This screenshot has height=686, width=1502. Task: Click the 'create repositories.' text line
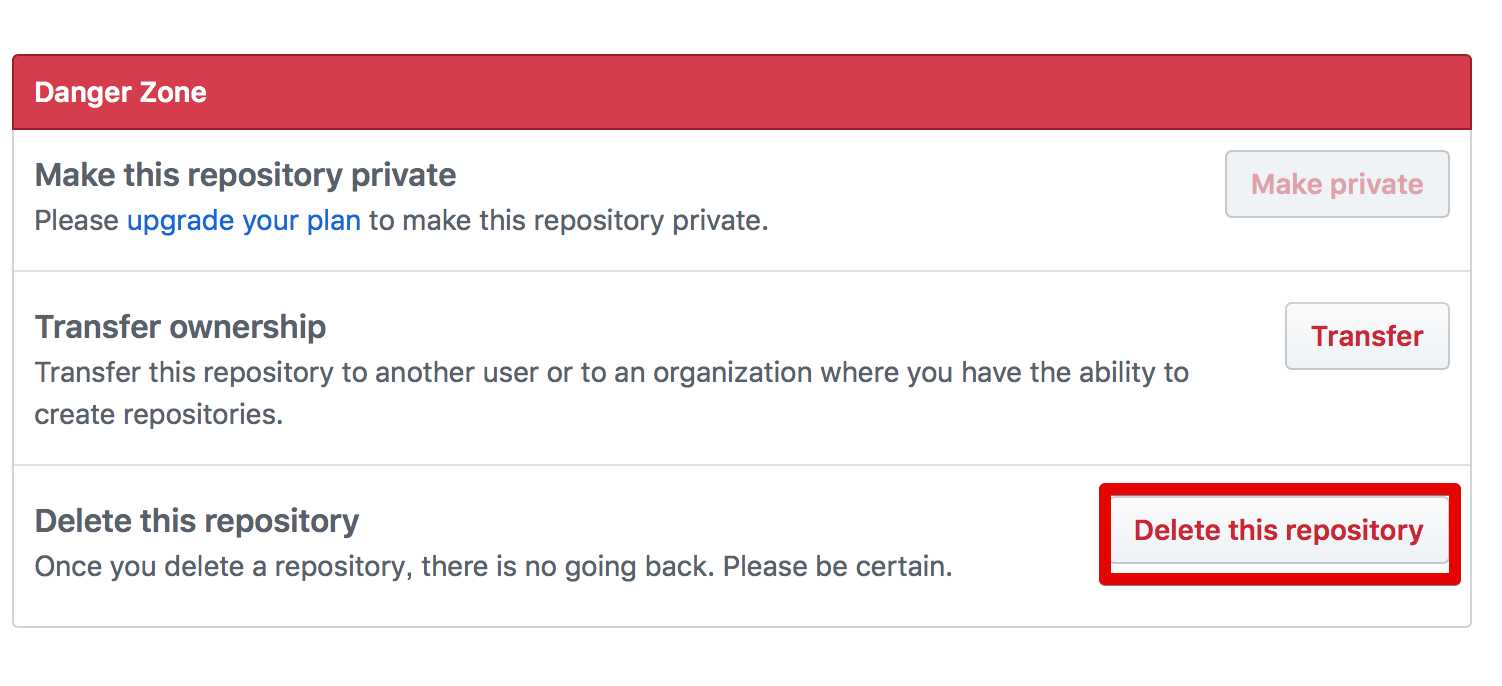point(159,414)
